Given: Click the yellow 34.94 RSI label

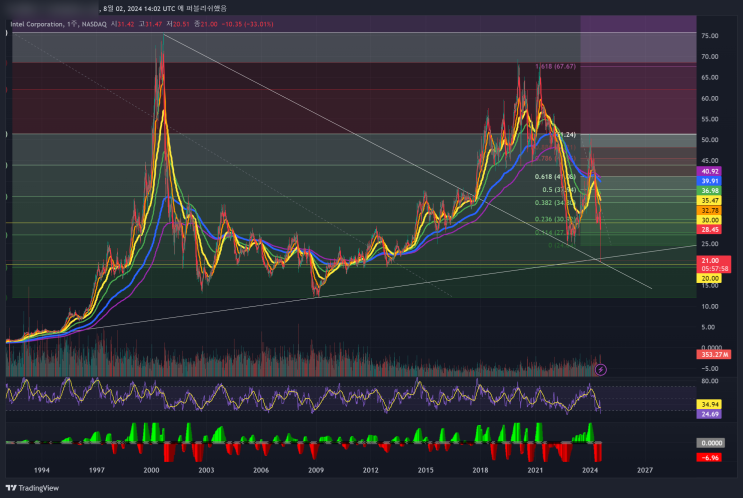Looking at the screenshot, I should 709,404.
